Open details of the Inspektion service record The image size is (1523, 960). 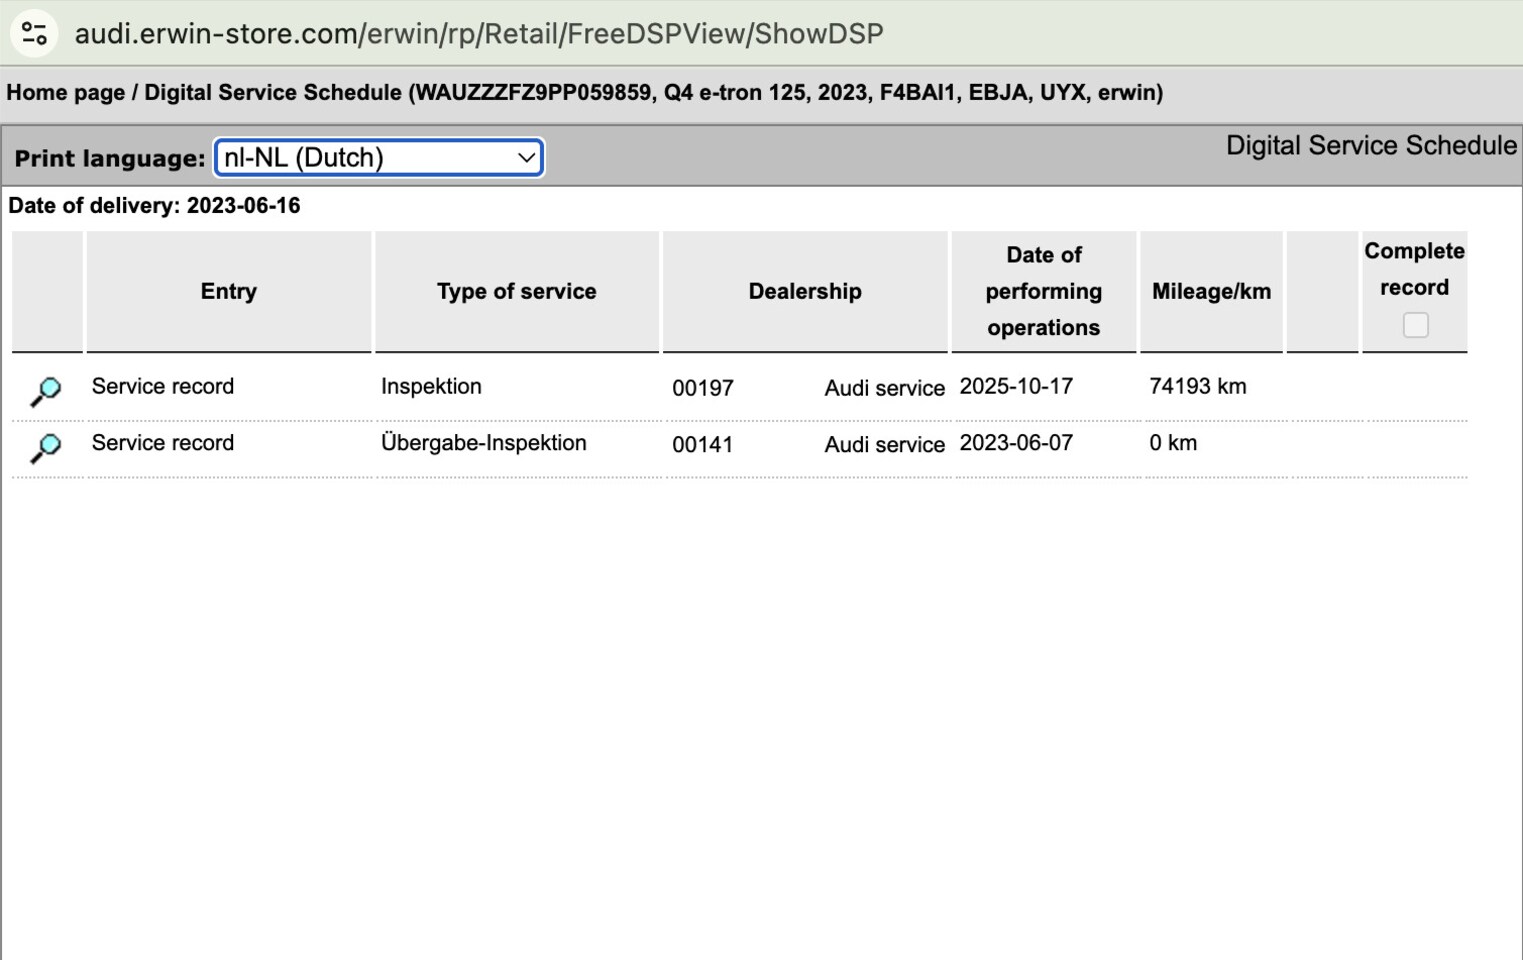(46, 391)
